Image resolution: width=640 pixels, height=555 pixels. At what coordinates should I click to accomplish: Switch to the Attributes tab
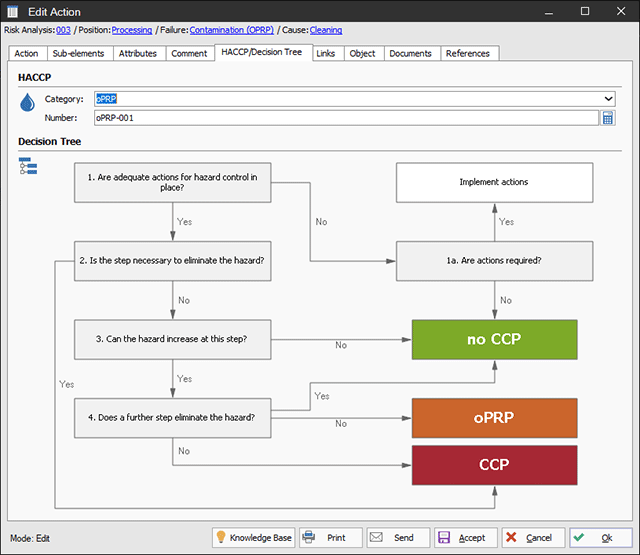138,53
